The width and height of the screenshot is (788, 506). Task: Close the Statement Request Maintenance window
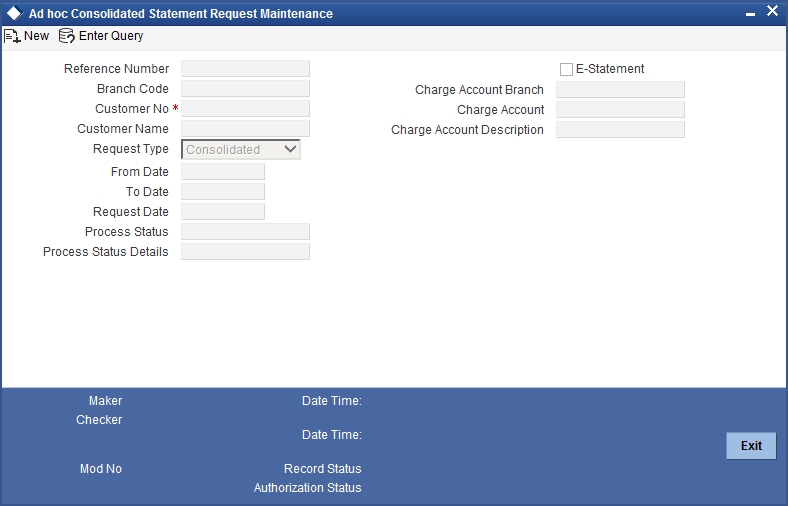click(x=772, y=11)
